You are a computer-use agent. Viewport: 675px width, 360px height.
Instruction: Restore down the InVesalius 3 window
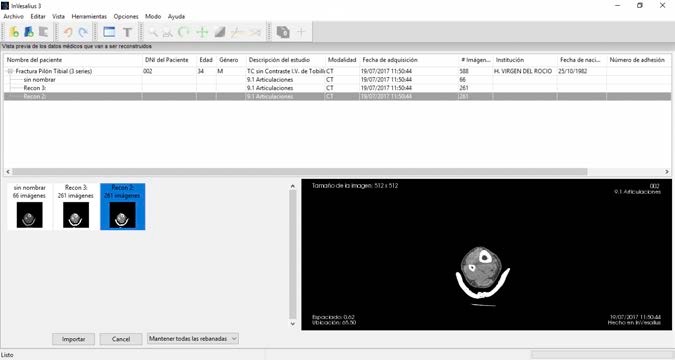click(x=640, y=6)
